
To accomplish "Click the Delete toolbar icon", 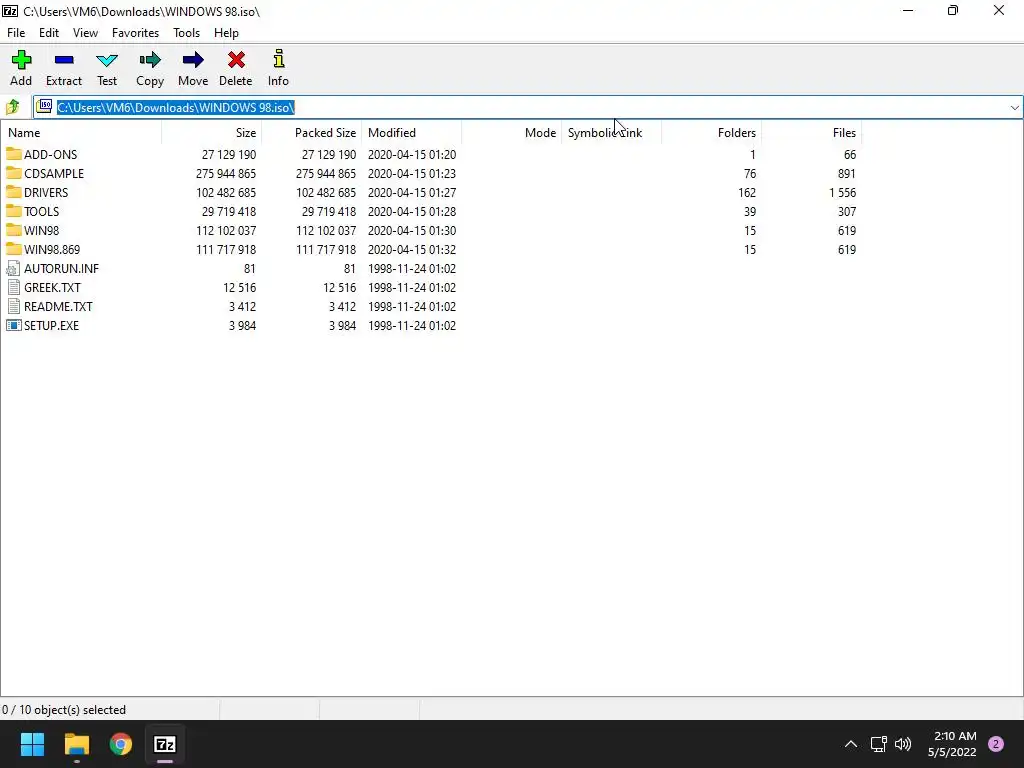I will (236, 60).
